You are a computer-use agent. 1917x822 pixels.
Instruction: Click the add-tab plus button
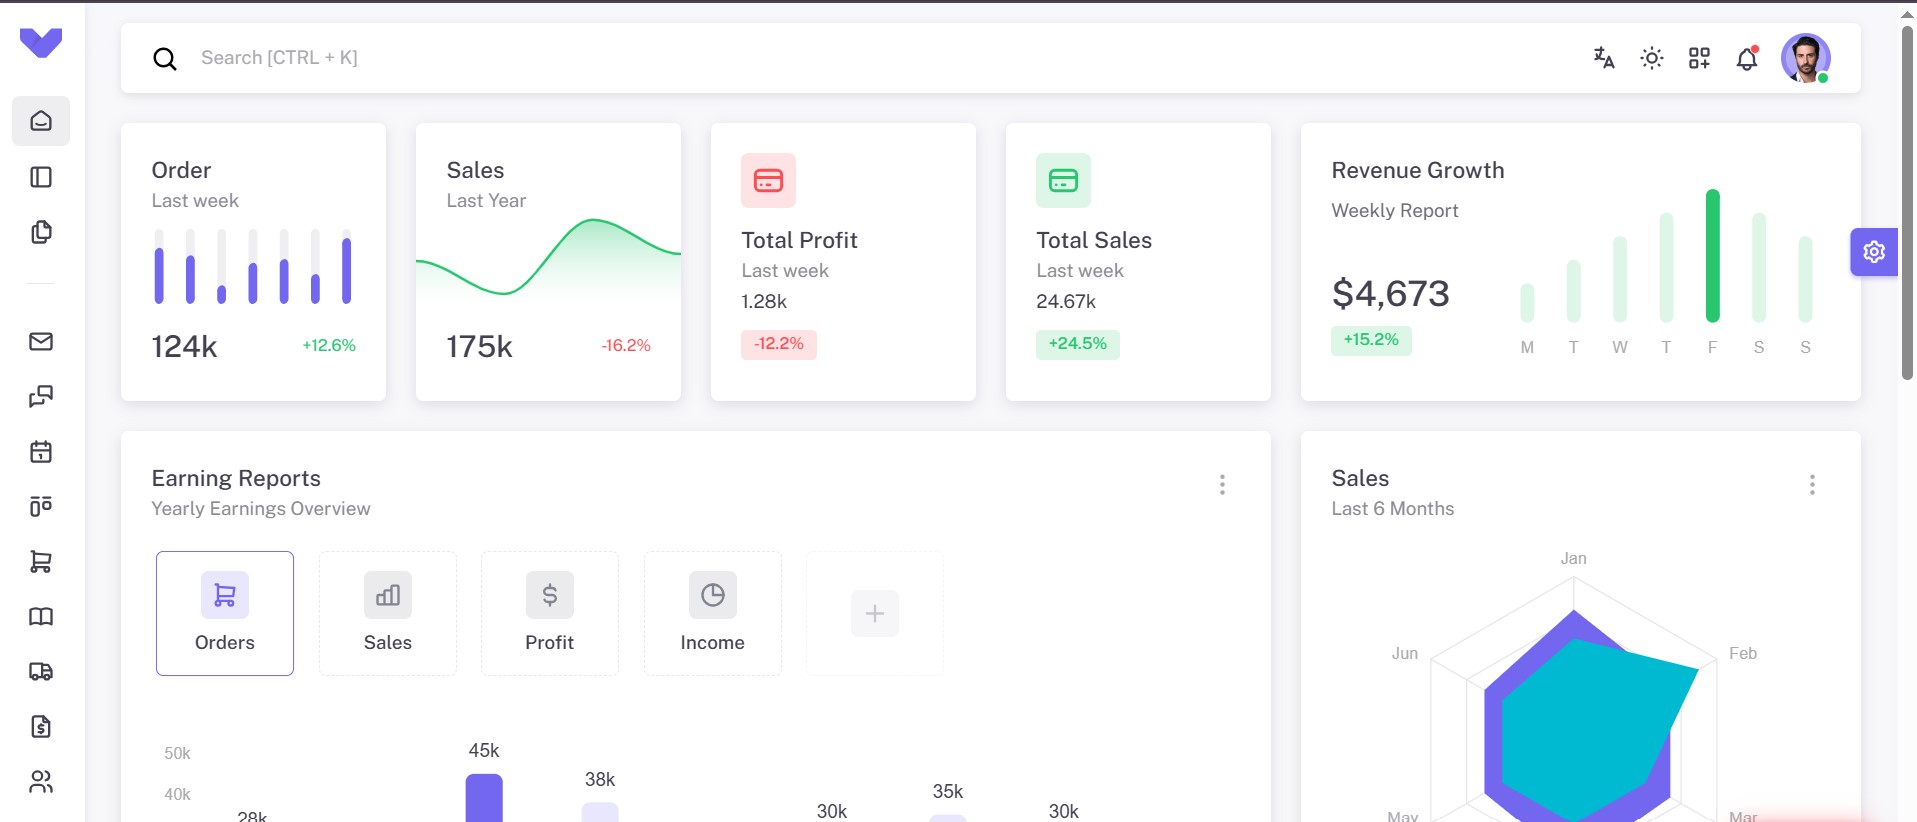tap(875, 613)
